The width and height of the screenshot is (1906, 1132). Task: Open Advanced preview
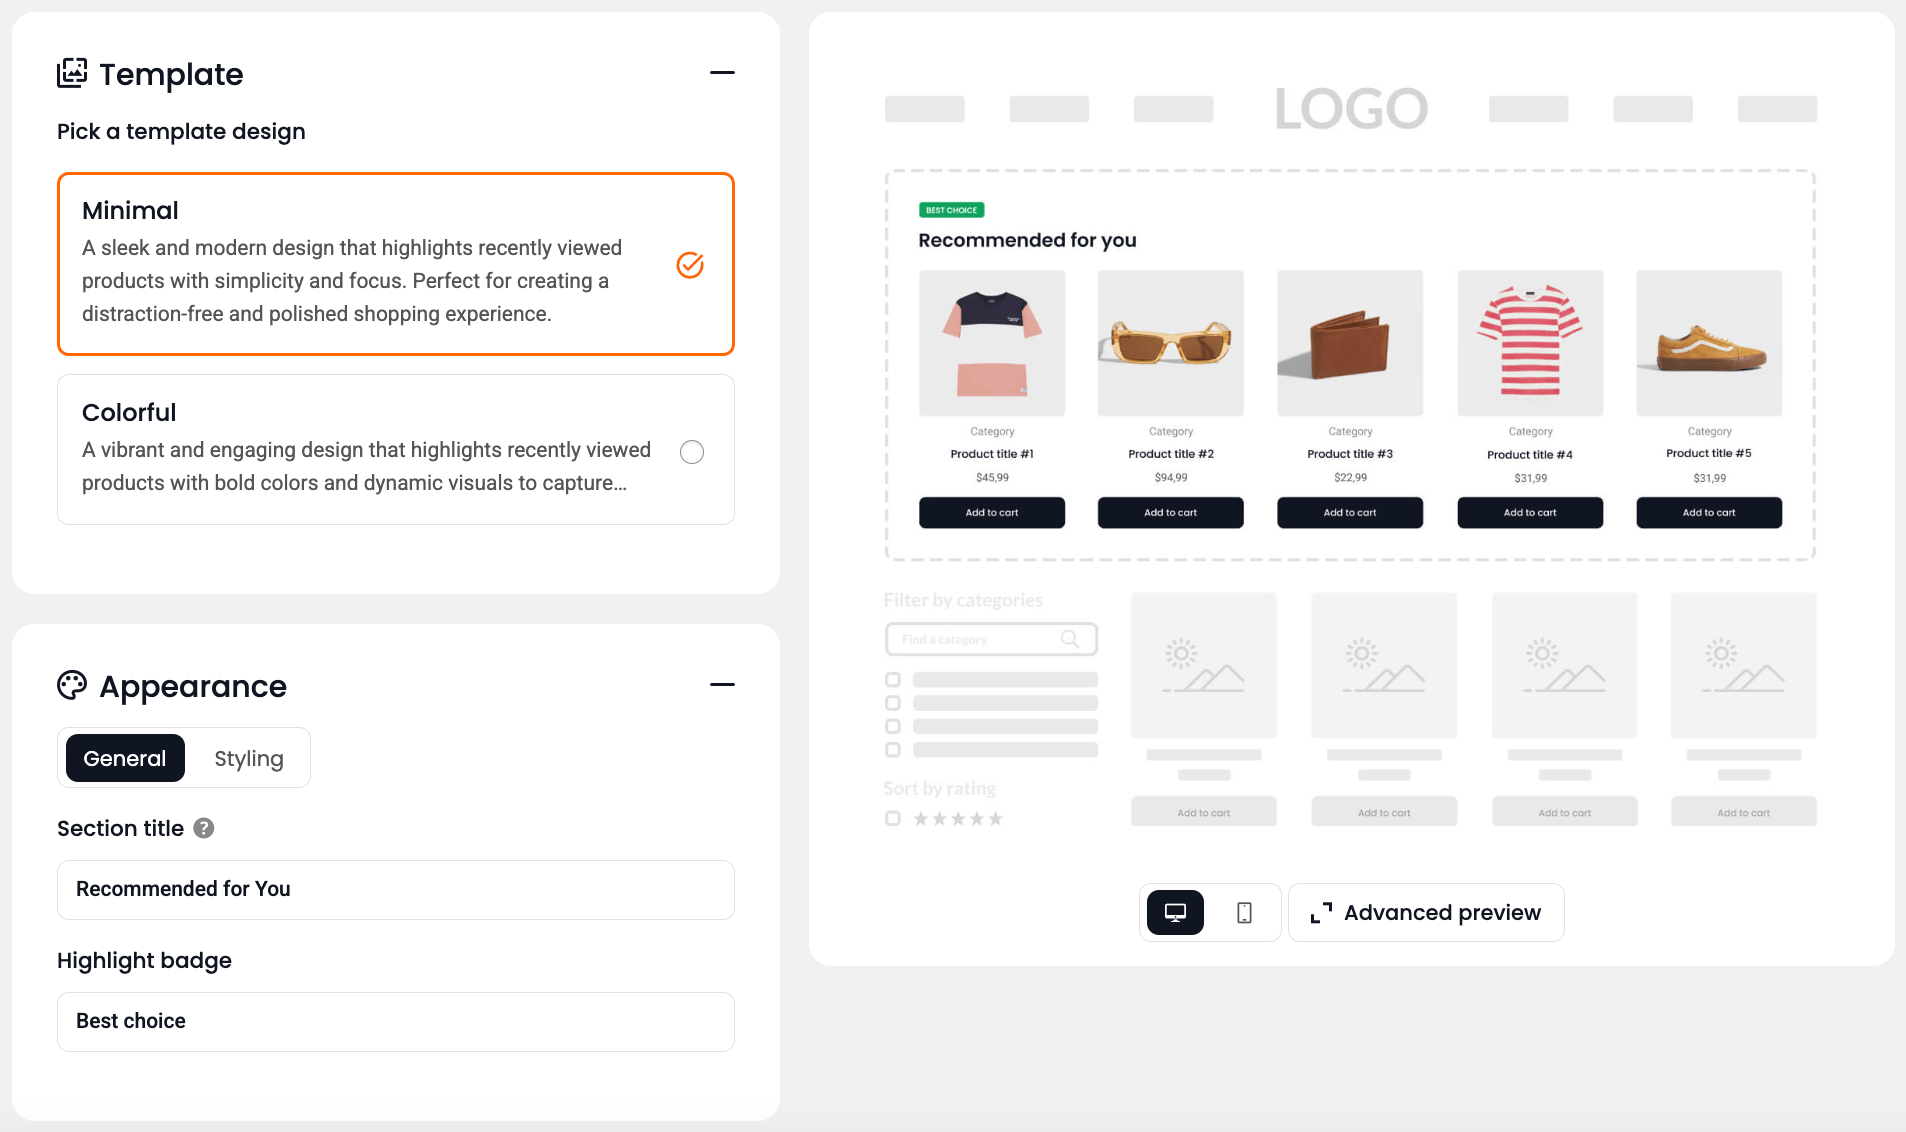pyautogui.click(x=1426, y=912)
